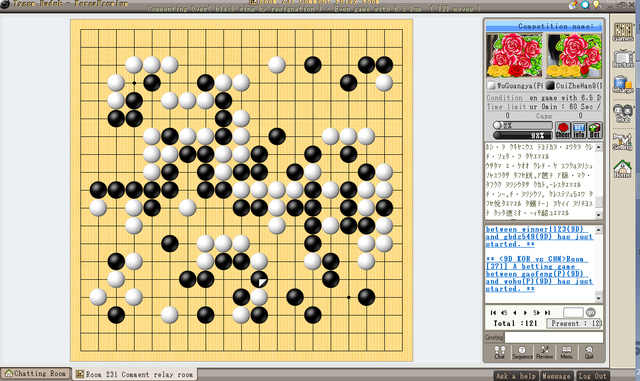Click the white 2% betting ratio bar

pyautogui.click(x=522, y=125)
